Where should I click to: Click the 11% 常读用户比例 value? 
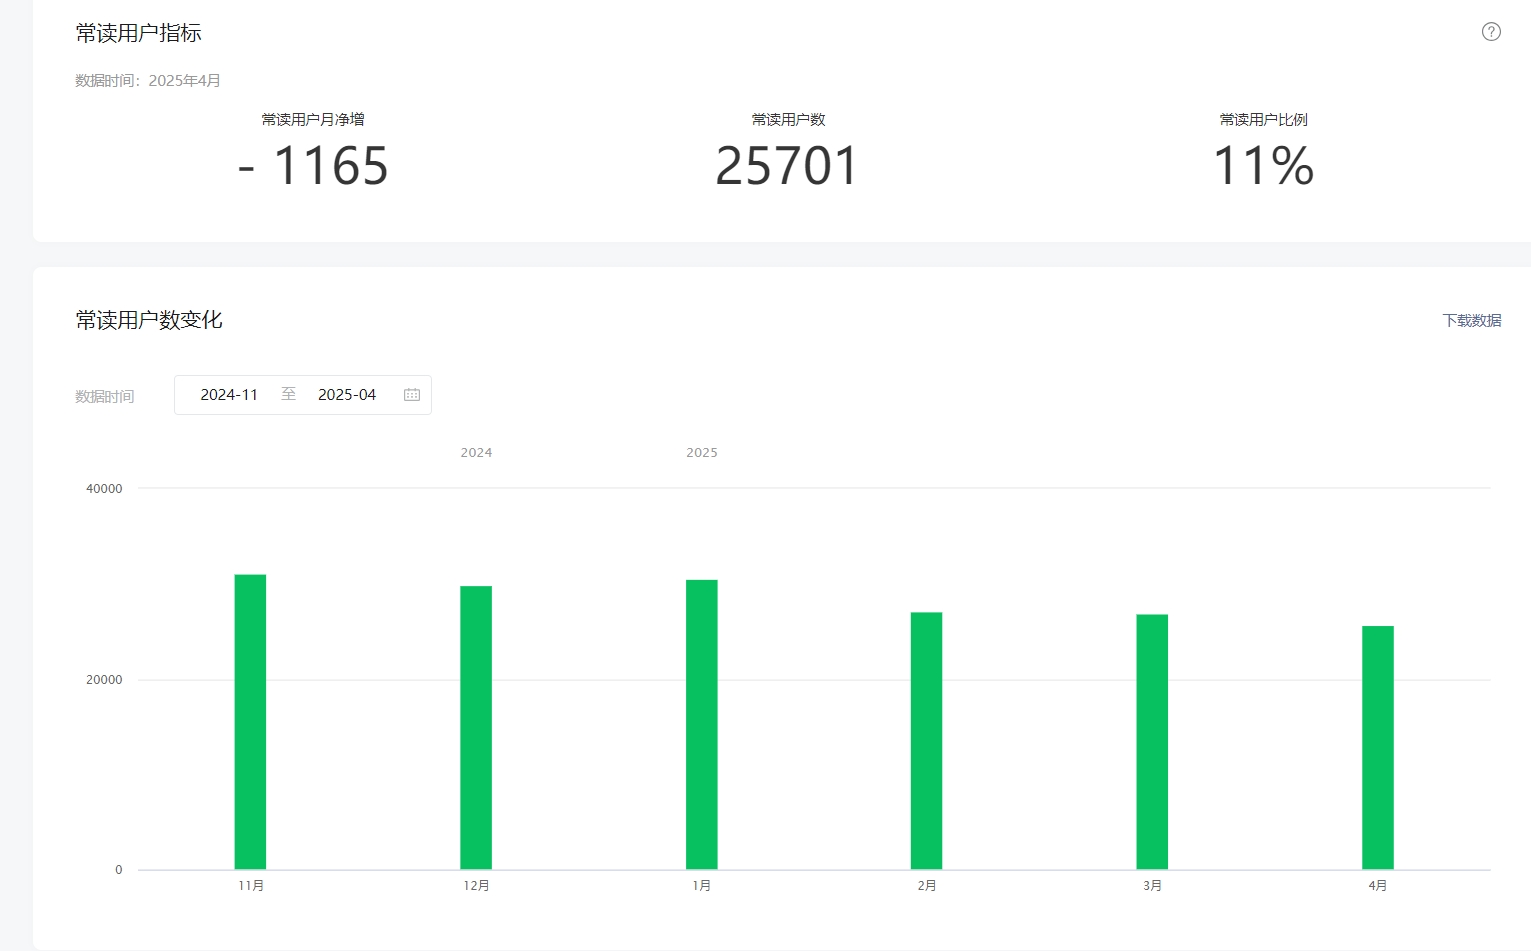(x=1263, y=166)
